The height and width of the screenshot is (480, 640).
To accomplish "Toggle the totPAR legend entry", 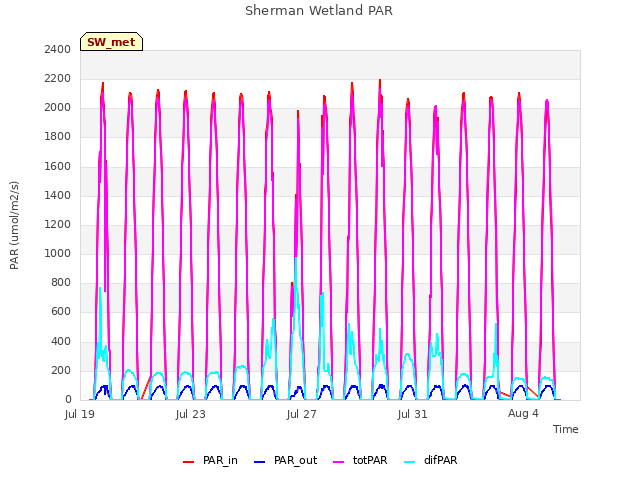I will click(360, 461).
